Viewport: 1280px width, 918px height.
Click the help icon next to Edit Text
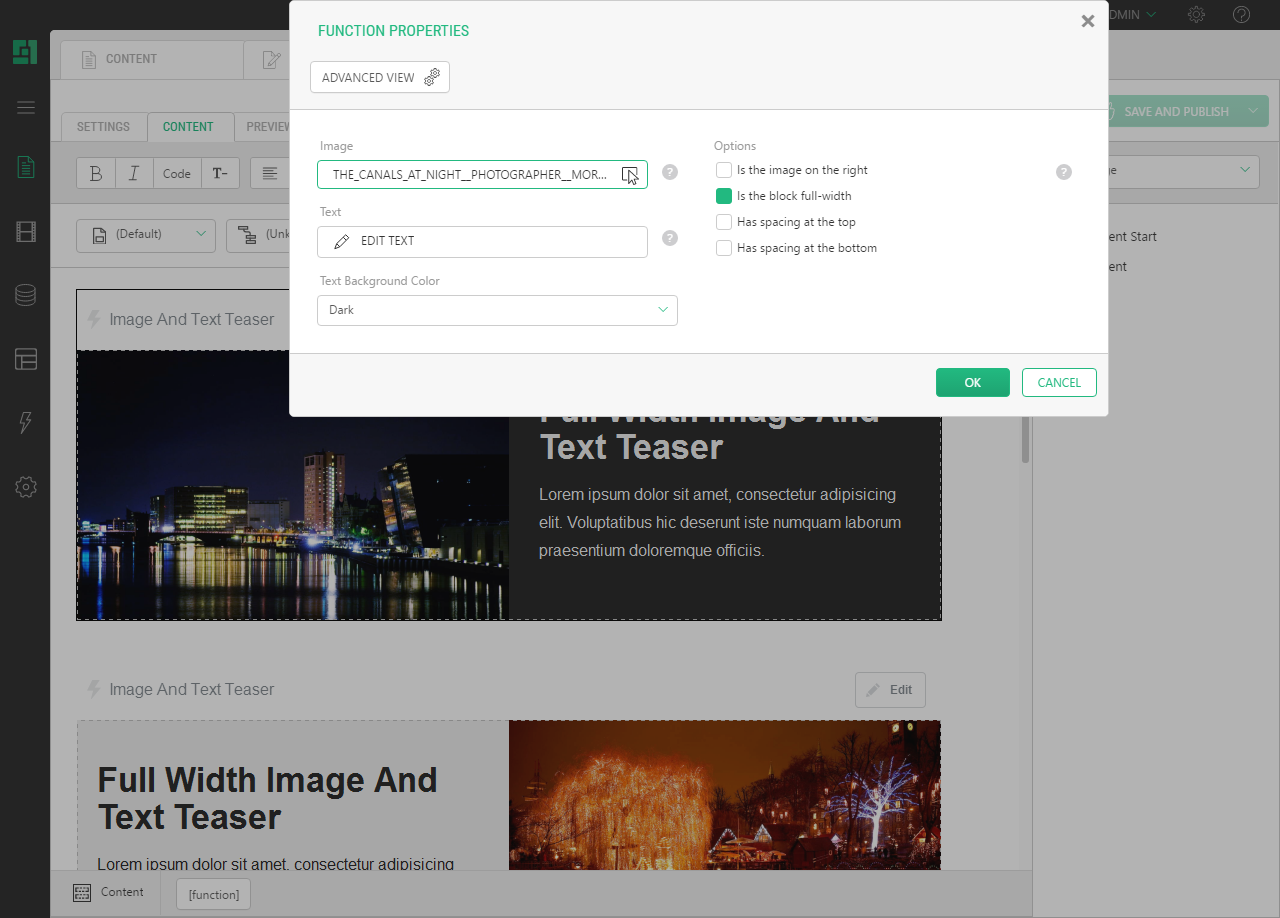[670, 238]
